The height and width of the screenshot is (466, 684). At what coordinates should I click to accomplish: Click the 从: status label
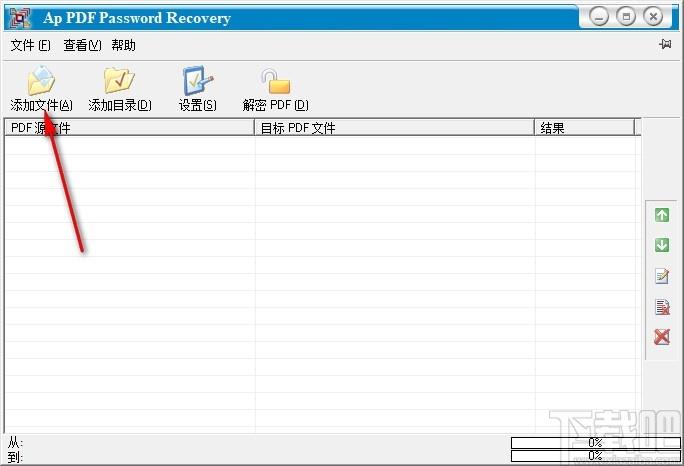(x=15, y=443)
